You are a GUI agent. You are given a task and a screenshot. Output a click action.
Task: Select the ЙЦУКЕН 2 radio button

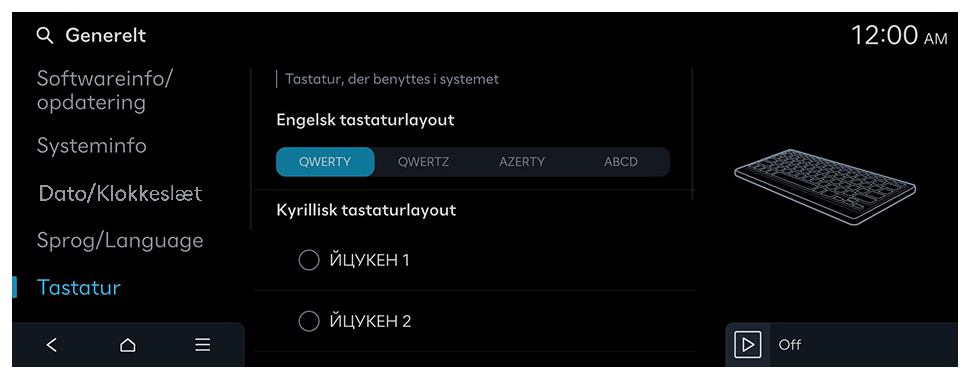click(309, 322)
